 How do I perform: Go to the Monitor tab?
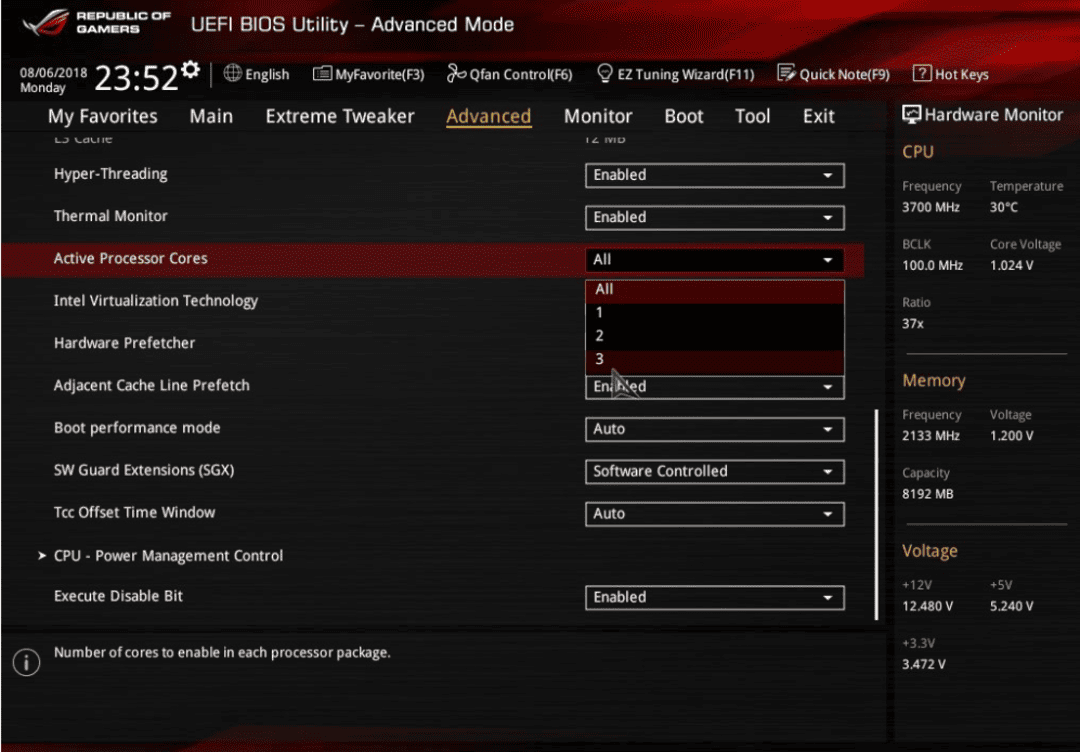click(x=598, y=116)
